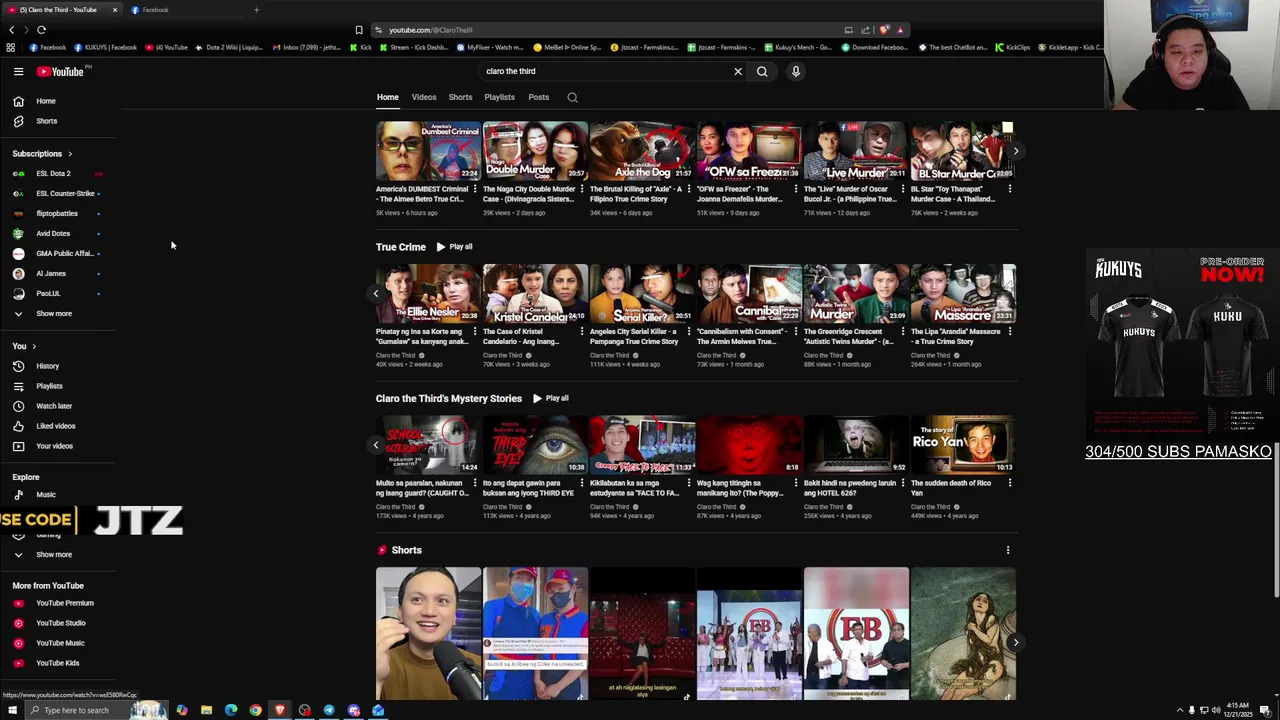Open the ESL Dota 2 subscription

[x=53, y=174]
